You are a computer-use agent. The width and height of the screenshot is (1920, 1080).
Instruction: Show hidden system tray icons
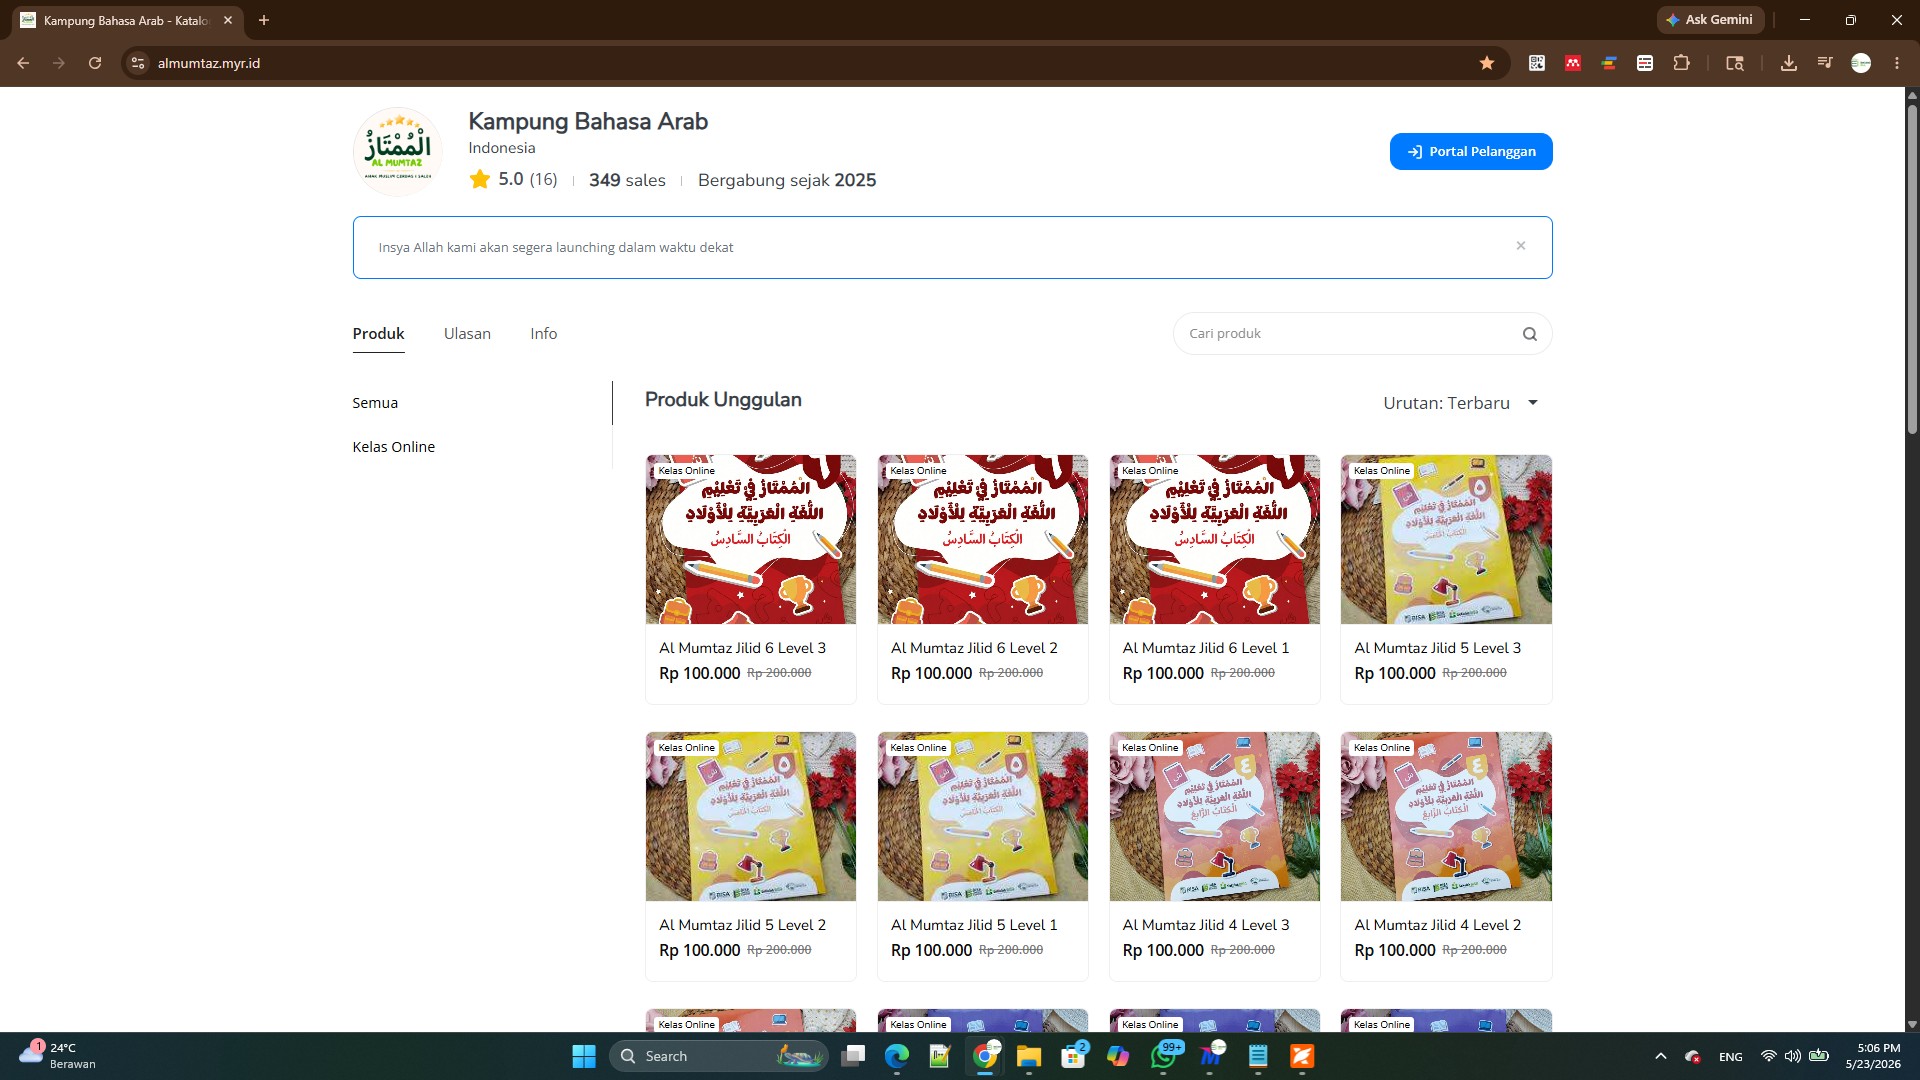coord(1661,1056)
